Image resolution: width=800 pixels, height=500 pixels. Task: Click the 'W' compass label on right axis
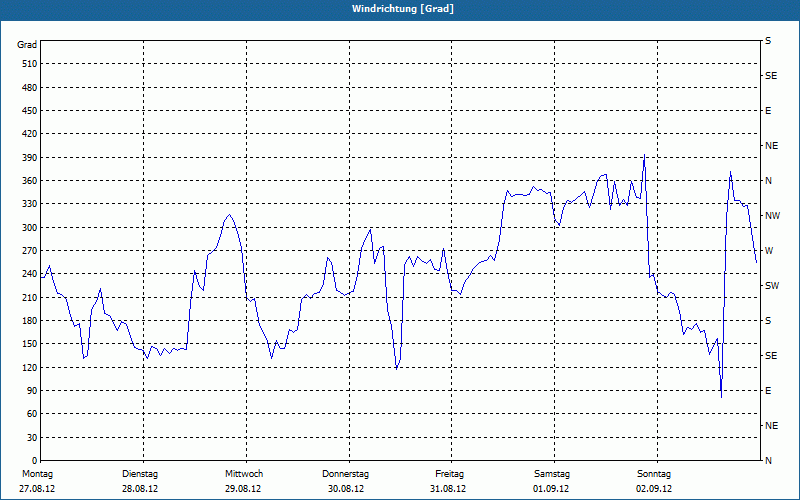coord(769,251)
